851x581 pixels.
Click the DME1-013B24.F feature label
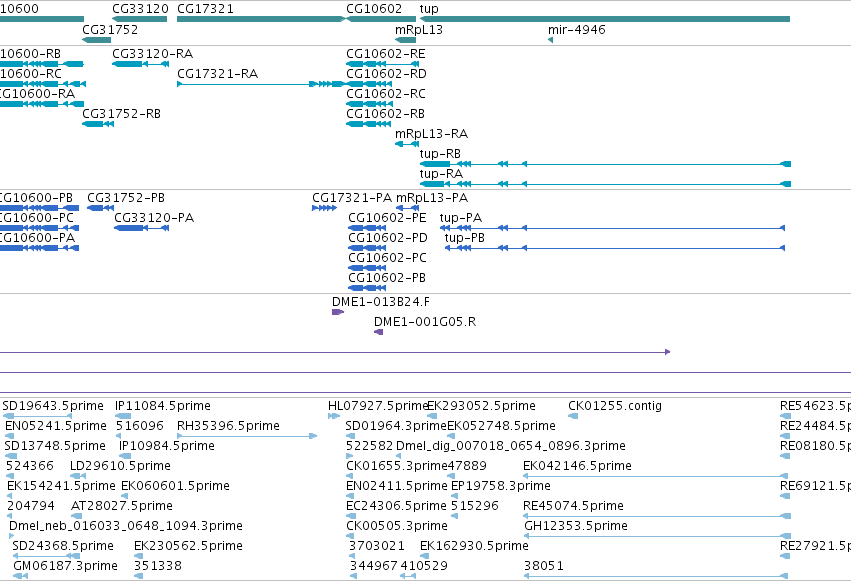pos(381,302)
